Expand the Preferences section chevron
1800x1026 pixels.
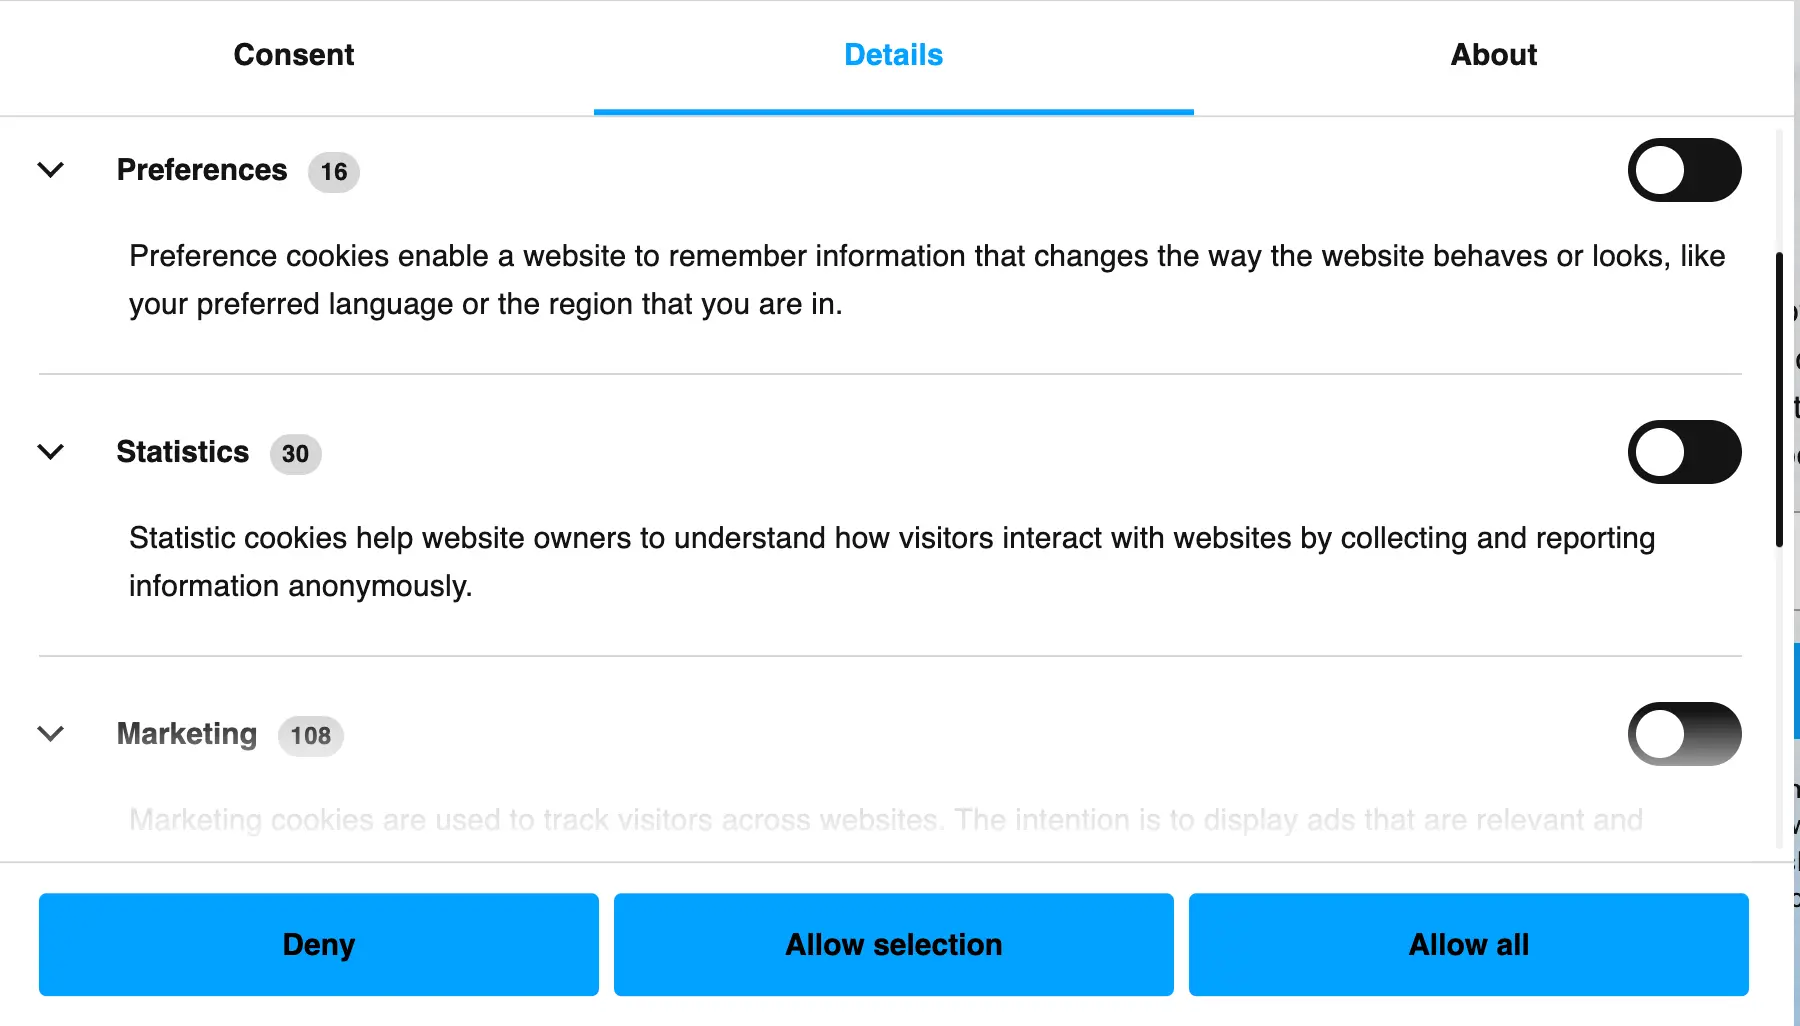tap(51, 170)
